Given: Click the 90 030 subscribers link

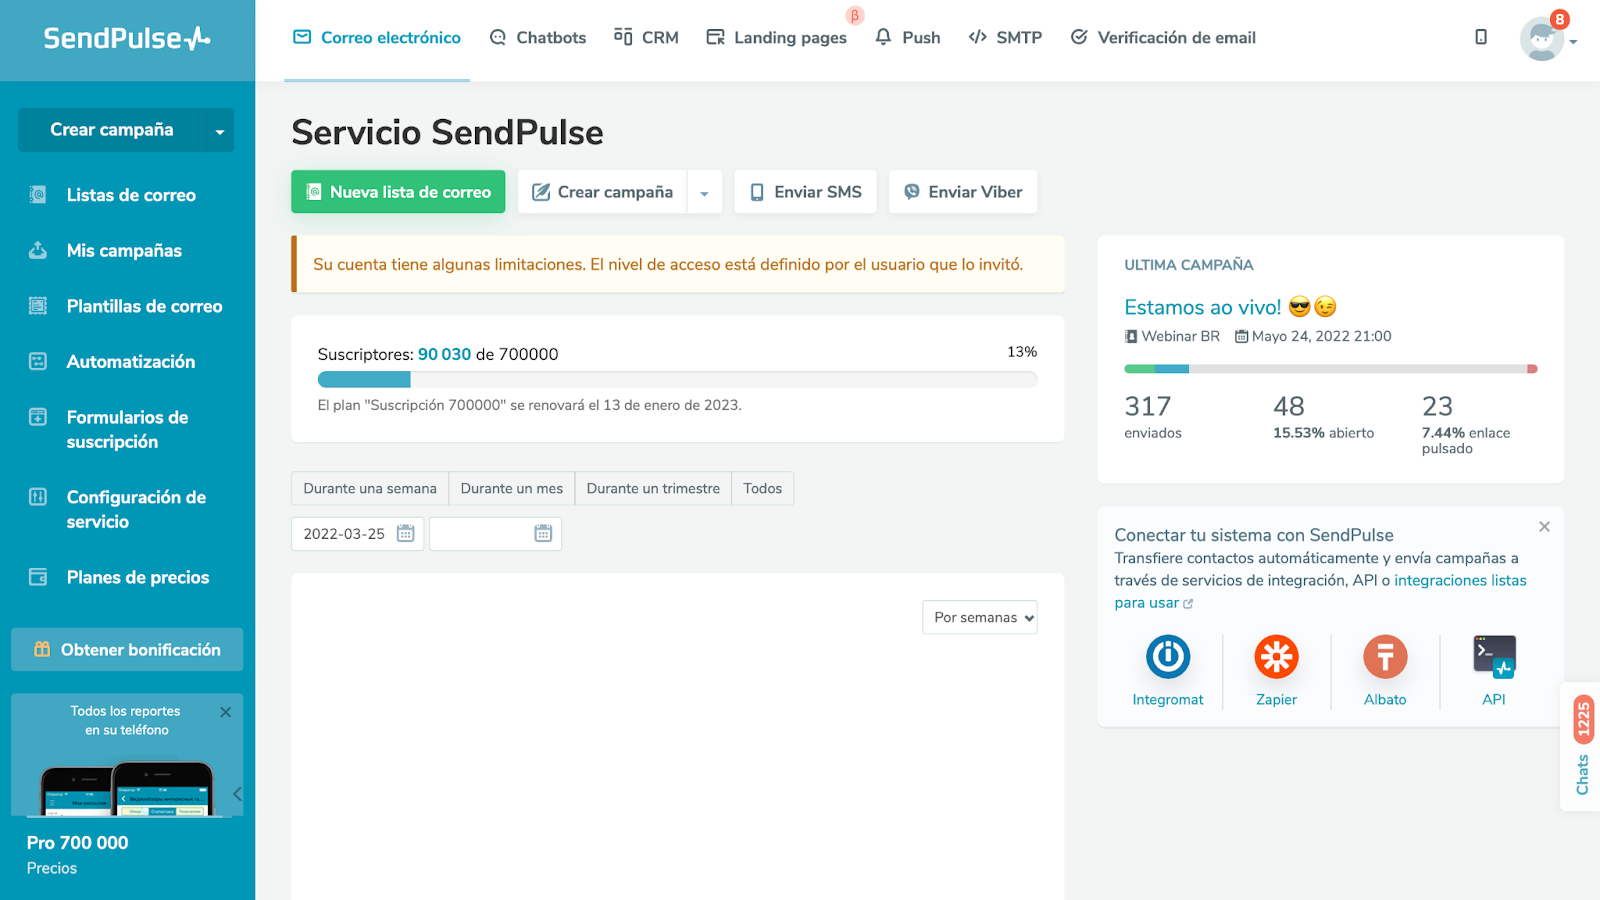Looking at the screenshot, I should tap(444, 354).
